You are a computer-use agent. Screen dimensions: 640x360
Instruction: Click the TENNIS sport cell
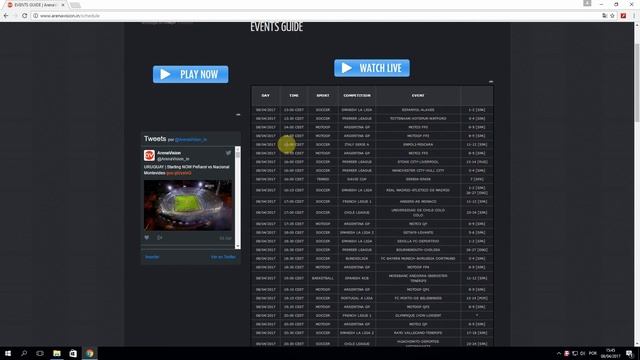click(322, 179)
